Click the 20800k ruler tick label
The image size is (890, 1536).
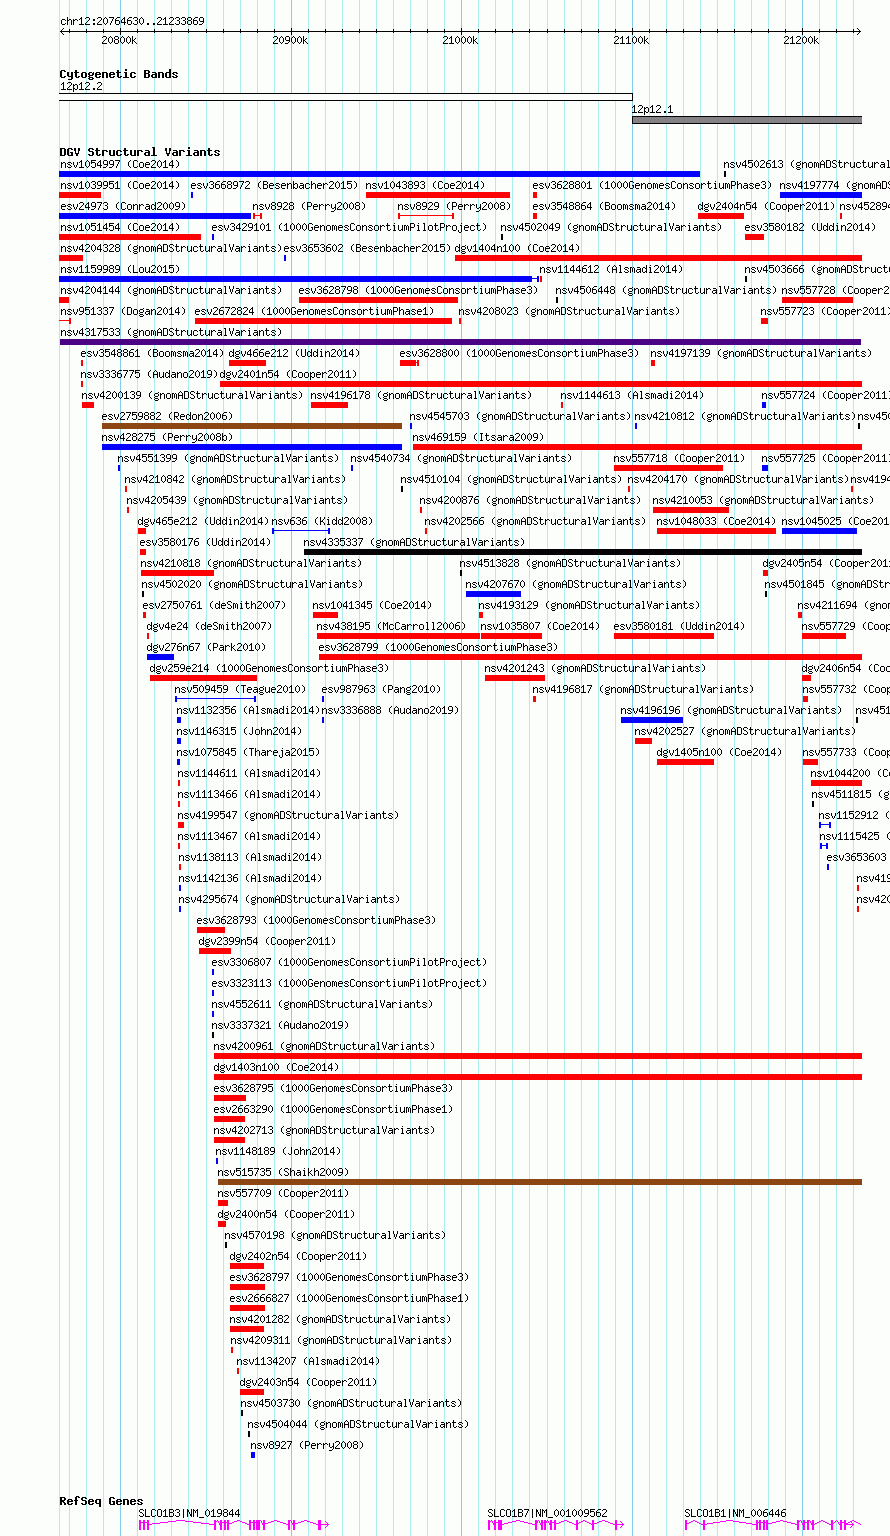119,40
